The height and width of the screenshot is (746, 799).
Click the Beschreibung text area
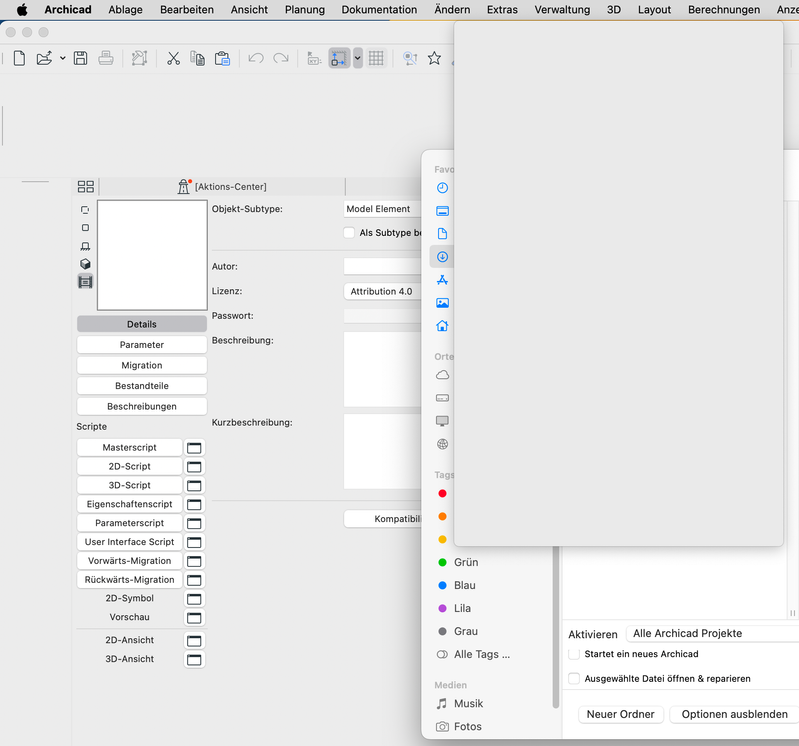[x=383, y=369]
